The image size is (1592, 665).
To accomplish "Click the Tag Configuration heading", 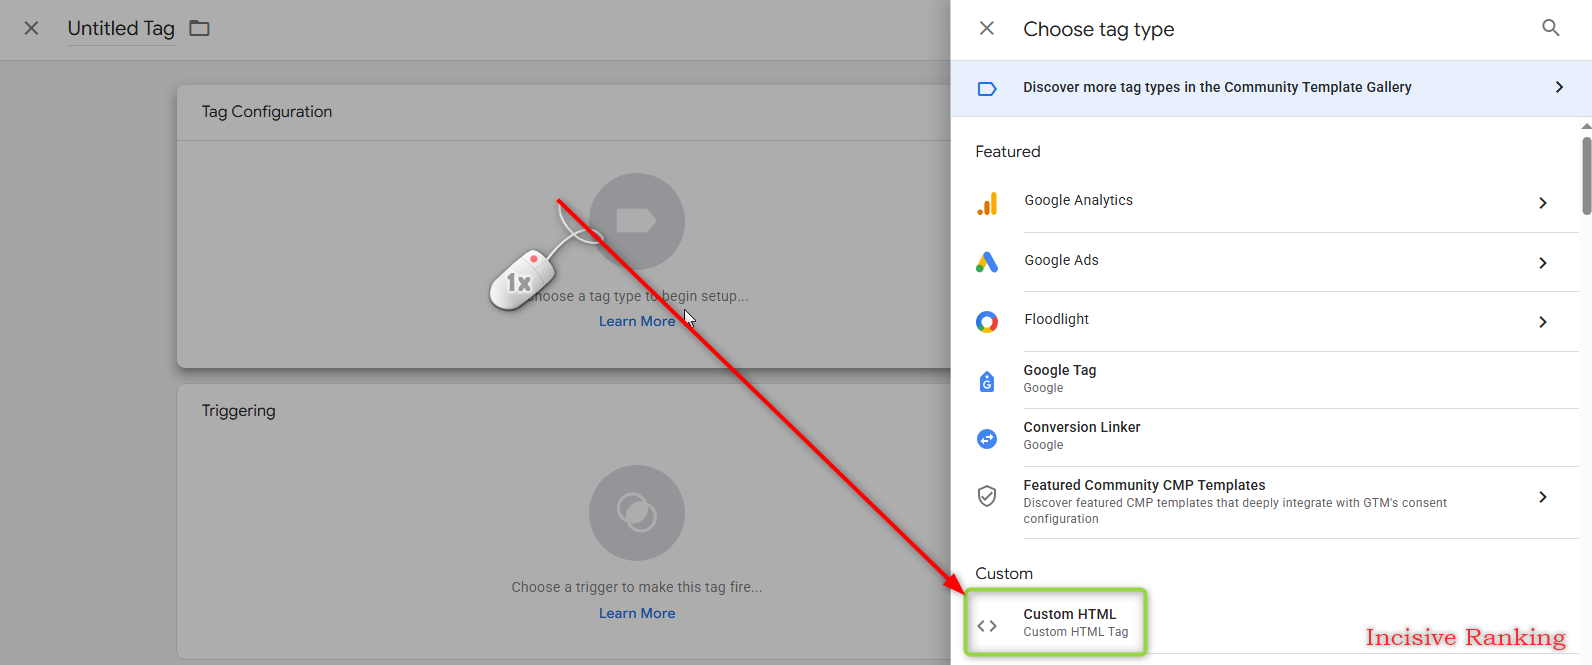I will click(x=267, y=112).
